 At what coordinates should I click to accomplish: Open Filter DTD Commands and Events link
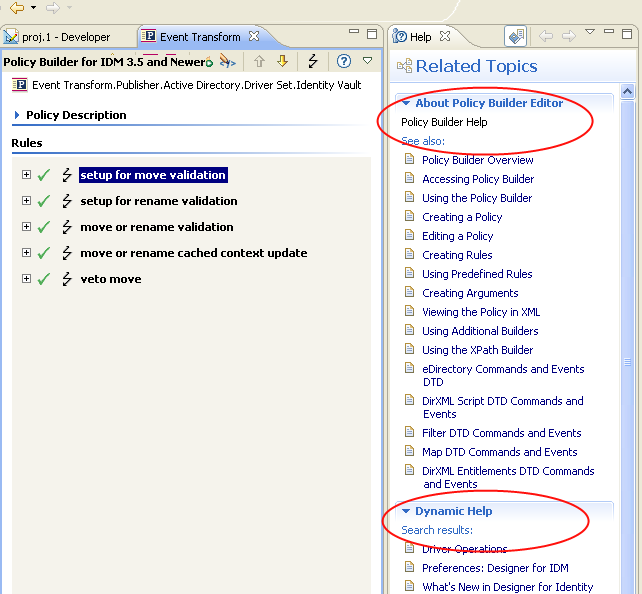[x=502, y=433]
